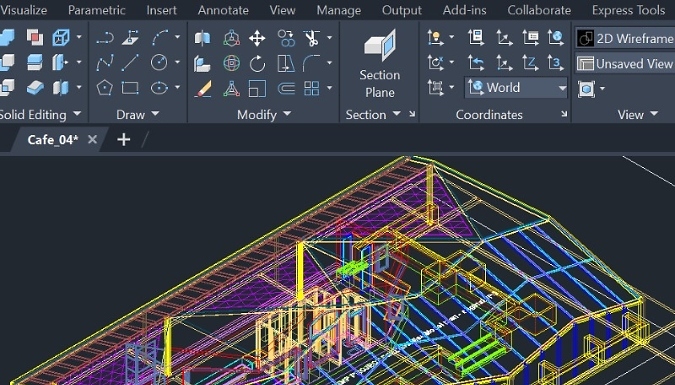Select the Rotate tool circular arrow
675x385 pixels.
[257, 63]
